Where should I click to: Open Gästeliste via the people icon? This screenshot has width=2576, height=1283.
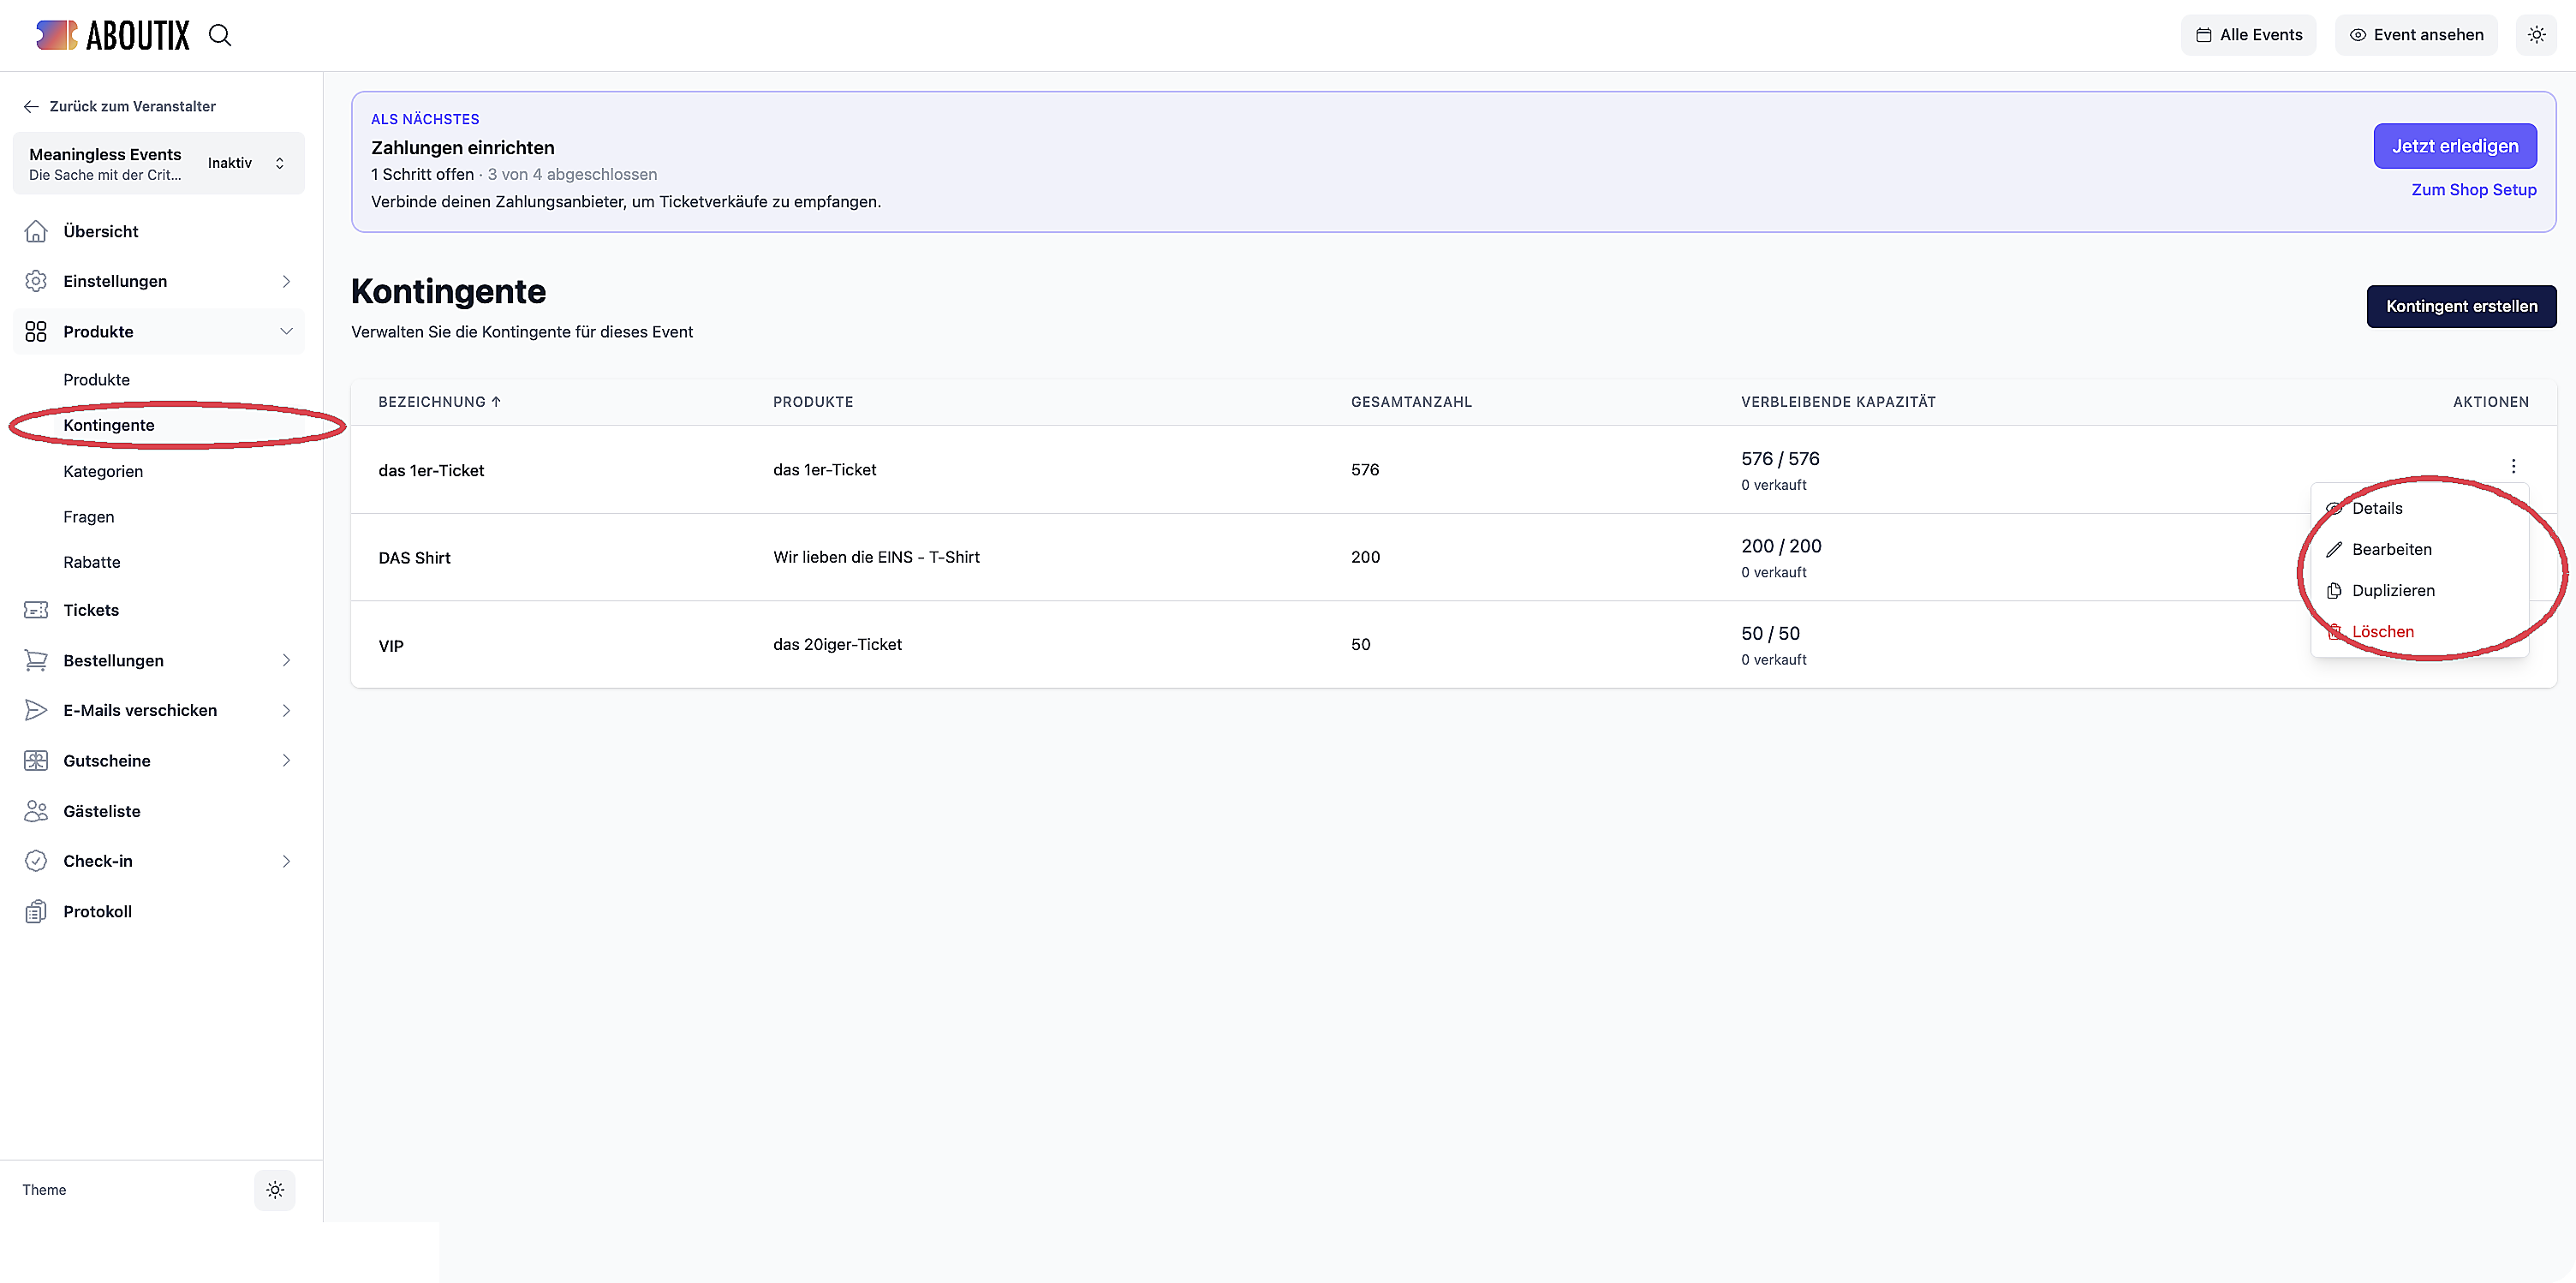click(36, 811)
